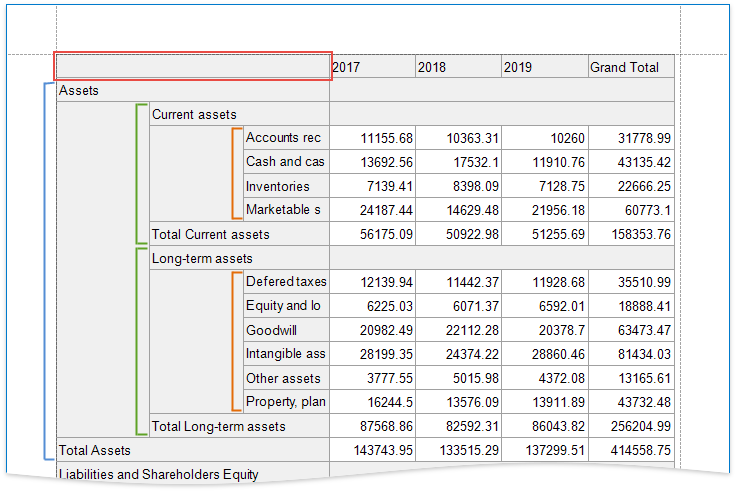736x492 pixels.
Task: Select the 2017 column header
Action: (372, 67)
